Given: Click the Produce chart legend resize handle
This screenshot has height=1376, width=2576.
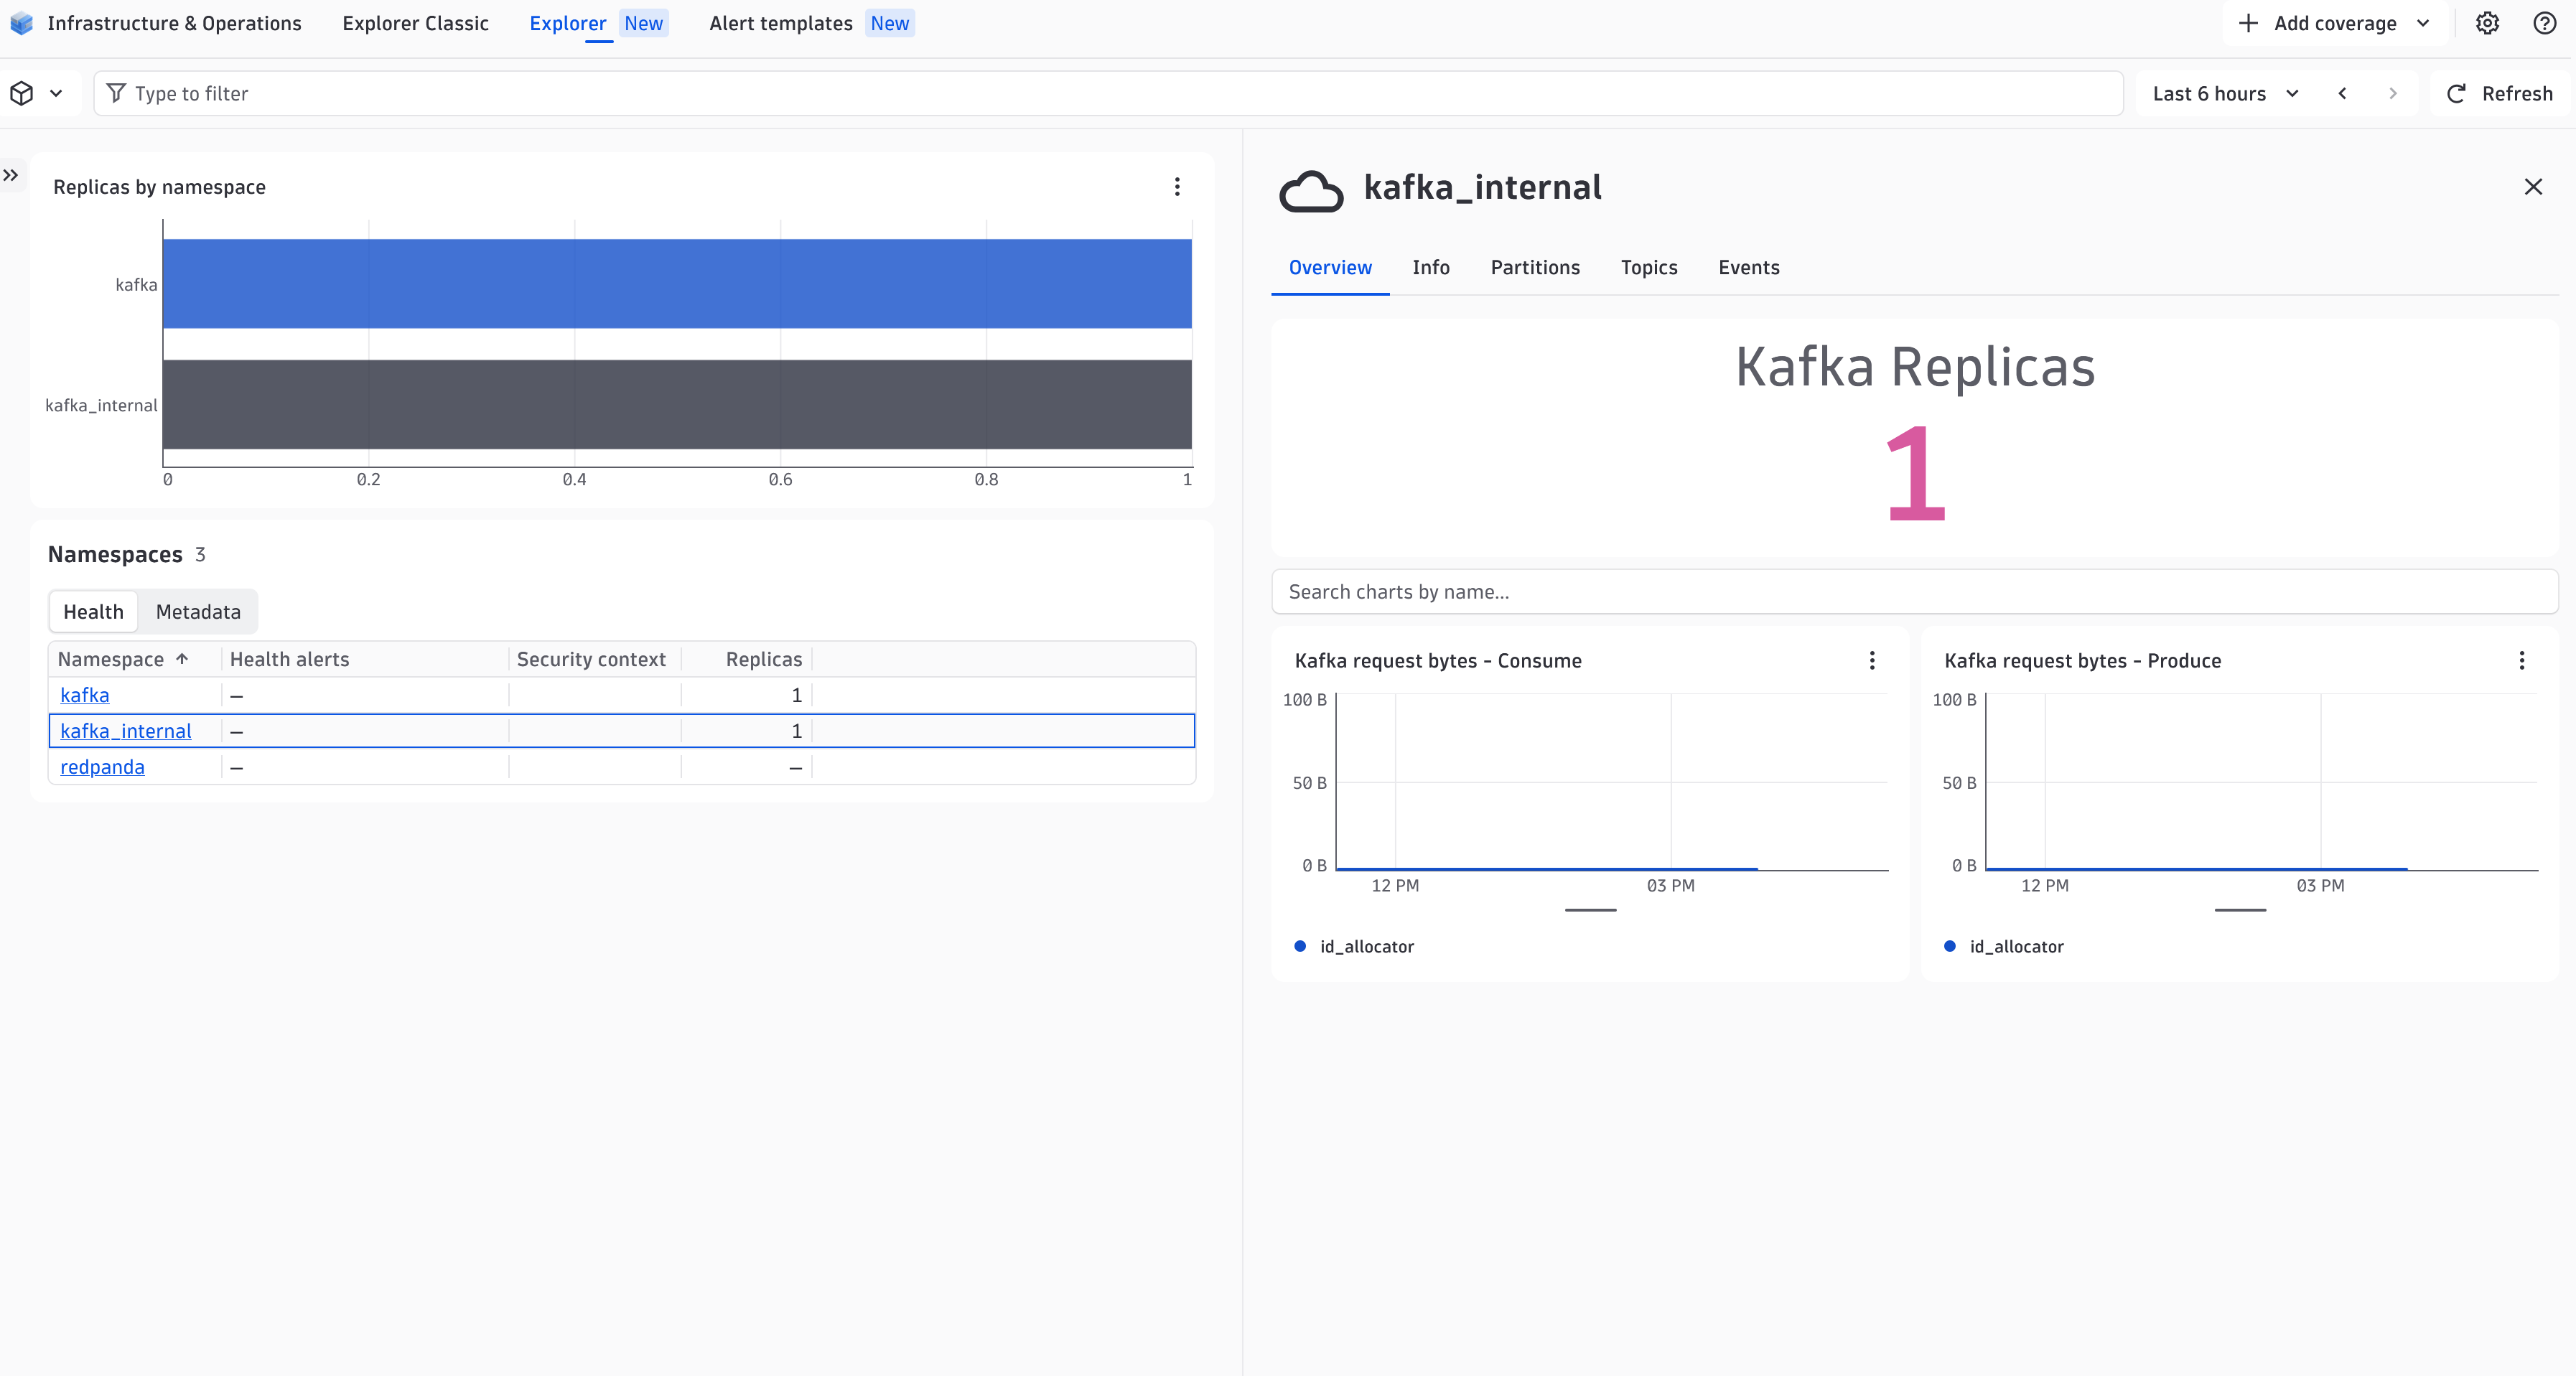Looking at the screenshot, I should (2240, 910).
